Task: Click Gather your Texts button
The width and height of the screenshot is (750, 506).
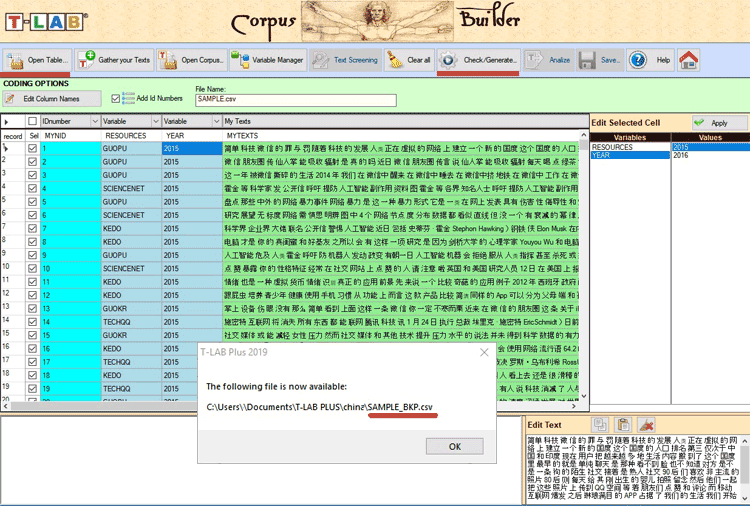Action: 114,60
